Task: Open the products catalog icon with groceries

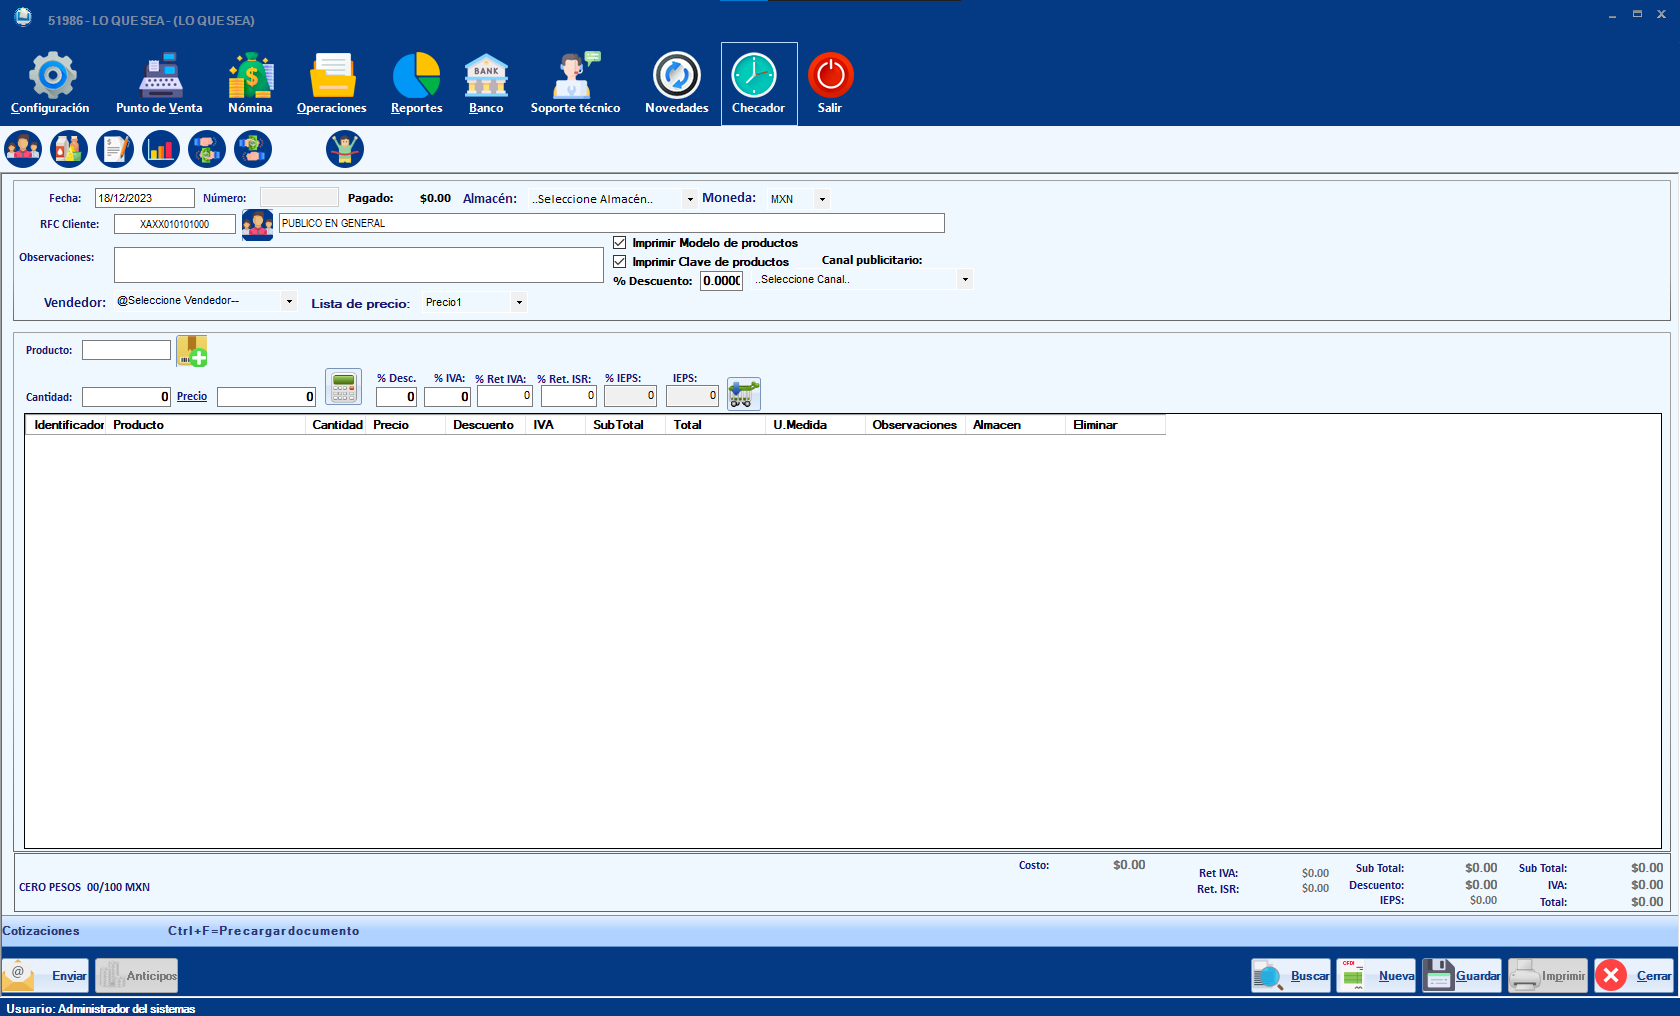Action: click(x=69, y=149)
